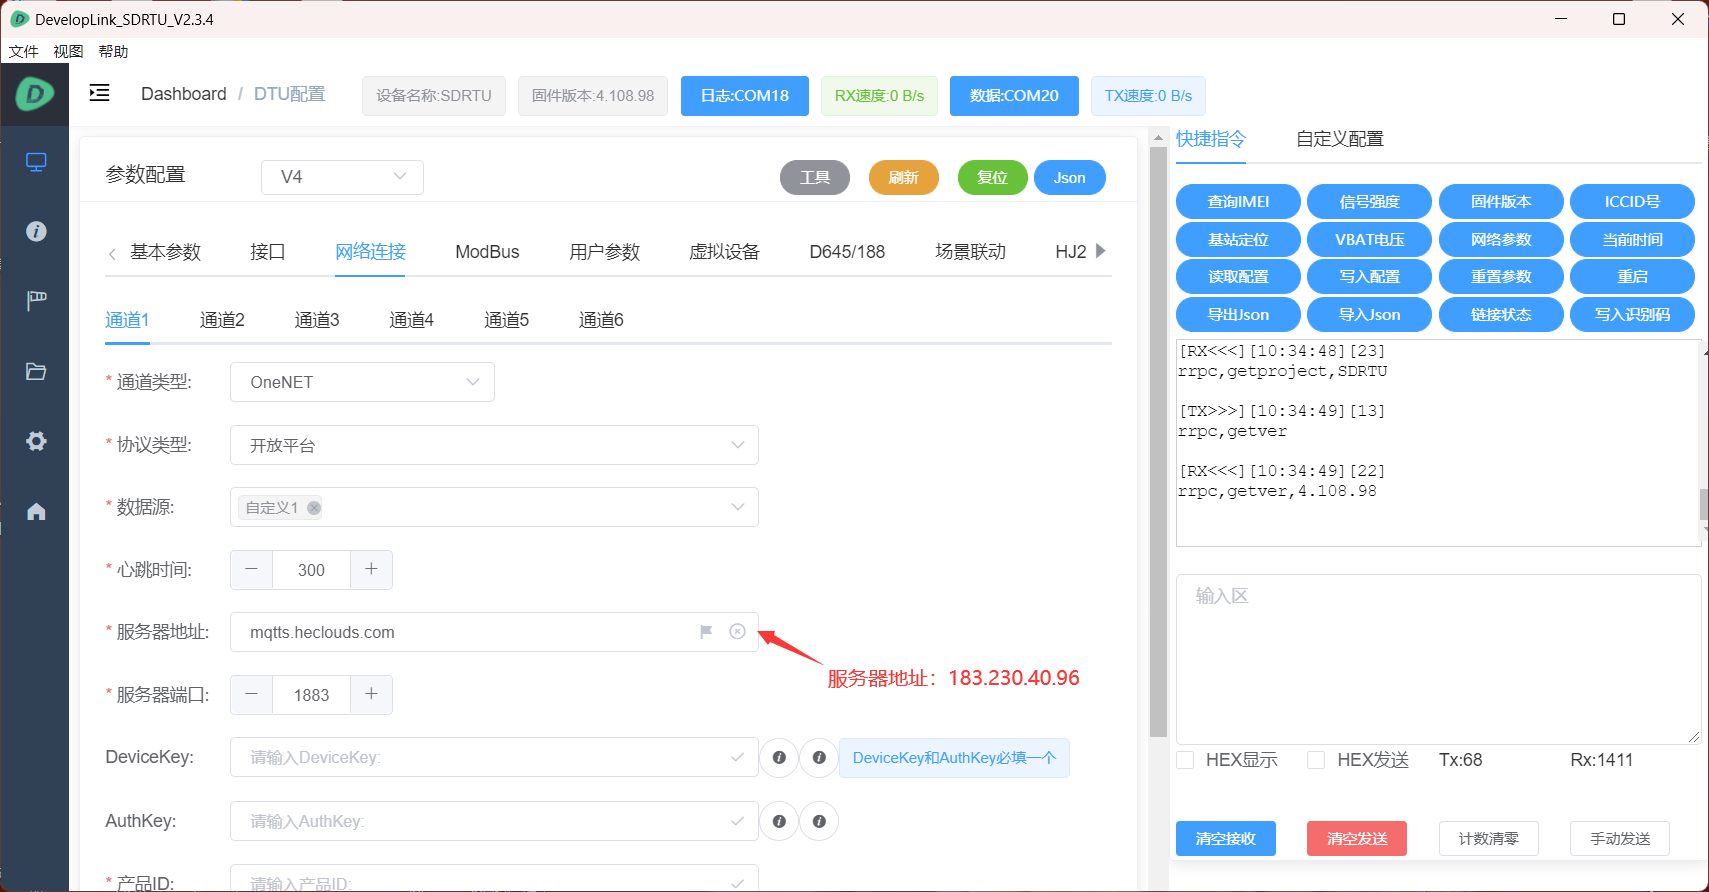Open the V4 version dropdown
The image size is (1709, 892).
click(x=342, y=177)
